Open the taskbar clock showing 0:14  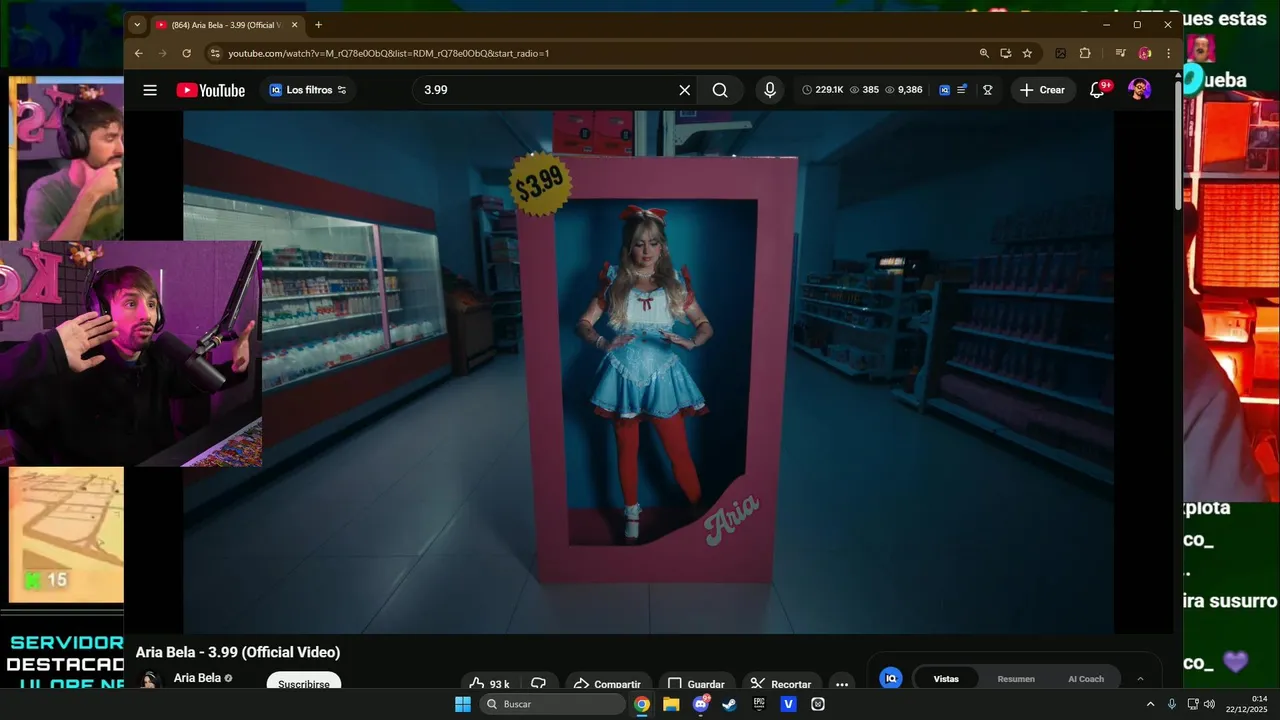[1248, 704]
